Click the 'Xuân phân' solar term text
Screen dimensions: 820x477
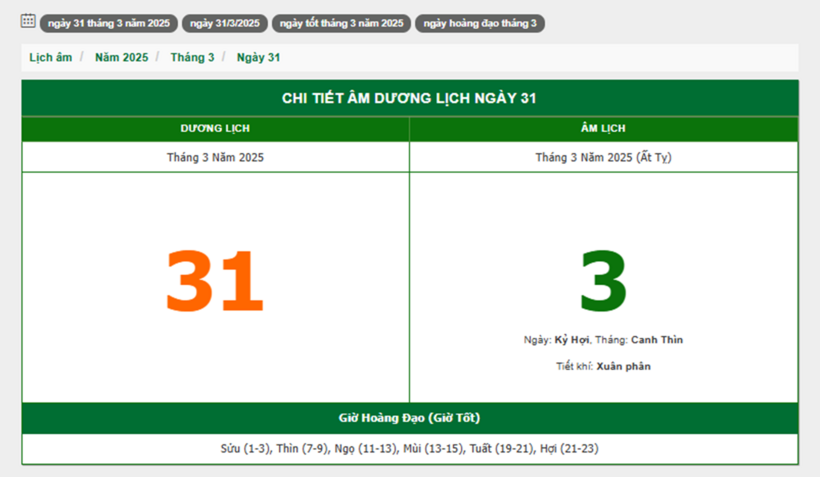pyautogui.click(x=623, y=366)
